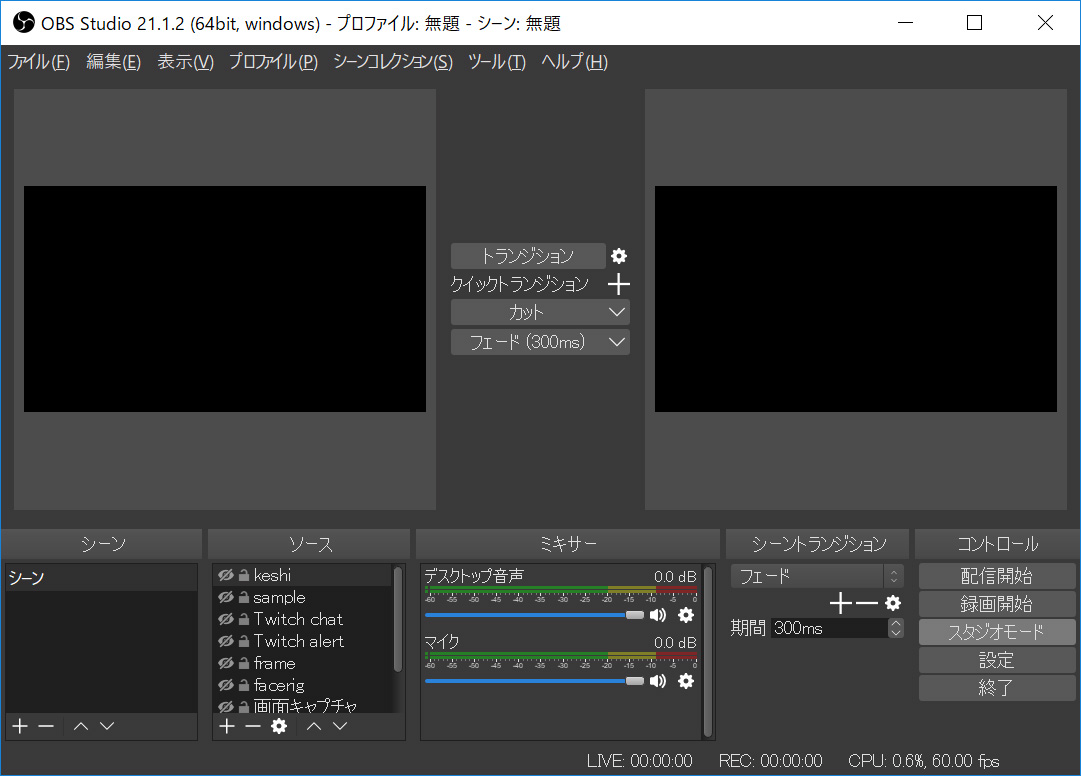Click the 録画開始 button
This screenshot has width=1081, height=776.
coord(996,604)
